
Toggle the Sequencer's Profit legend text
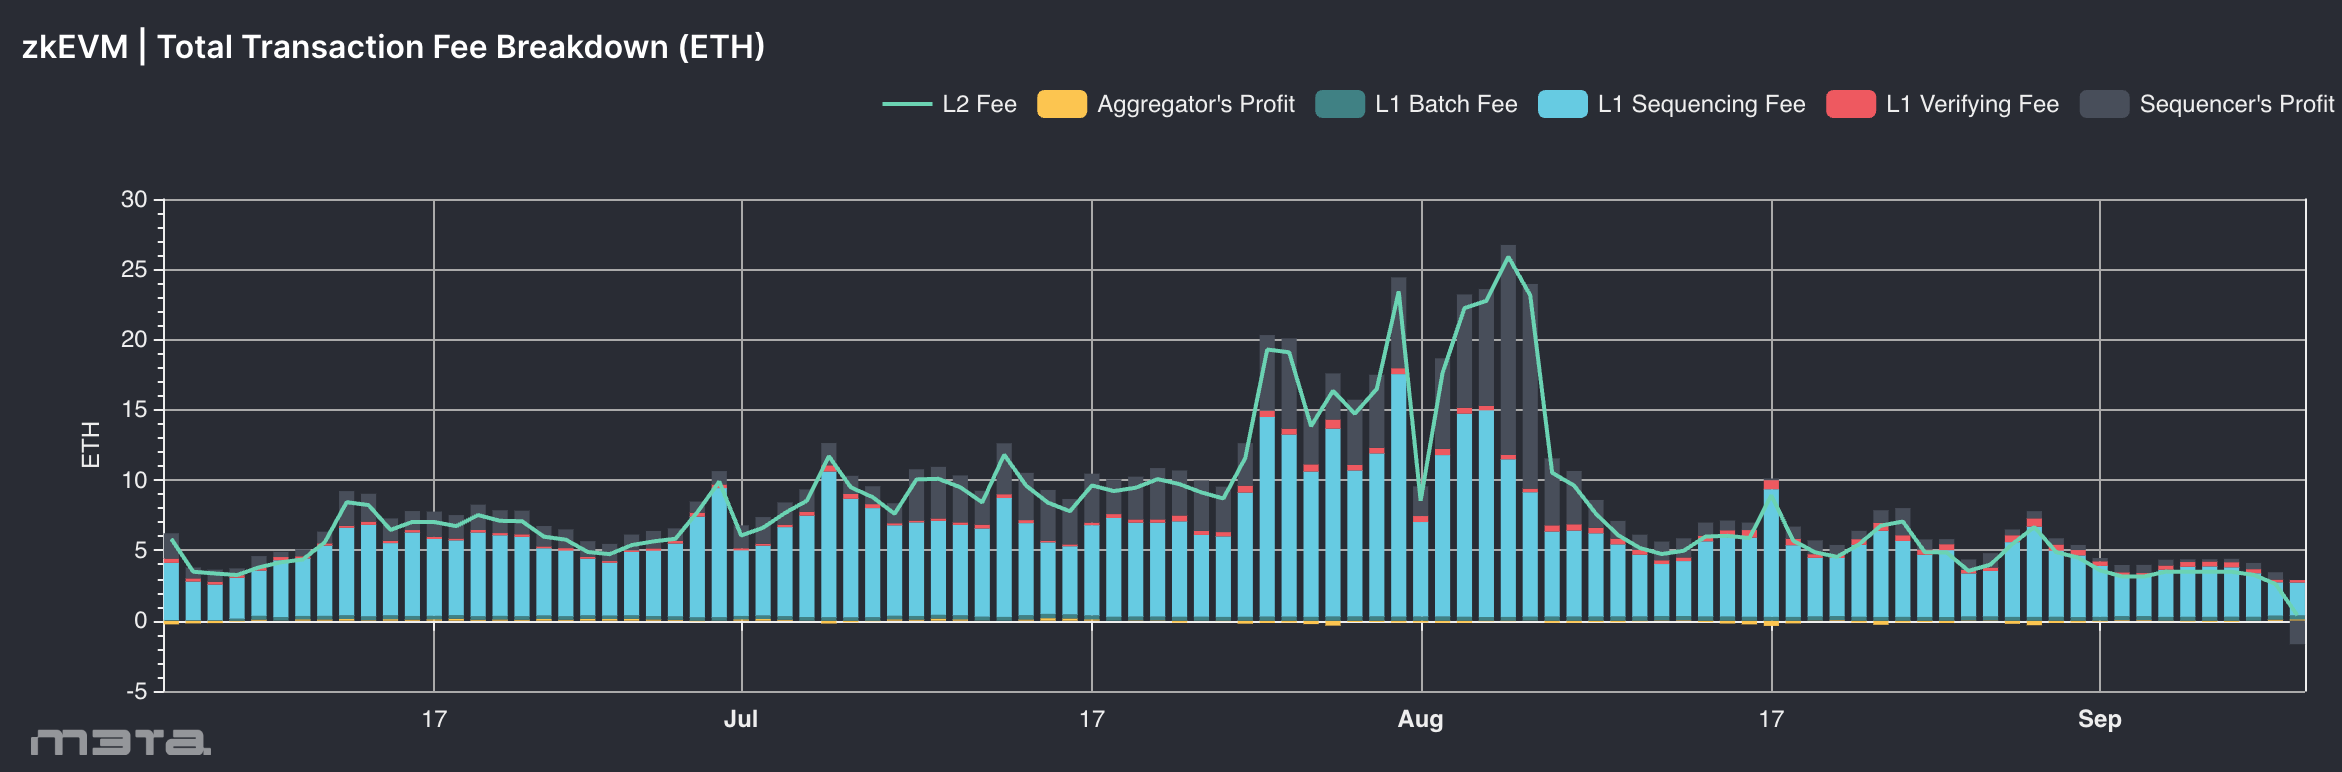(2236, 104)
